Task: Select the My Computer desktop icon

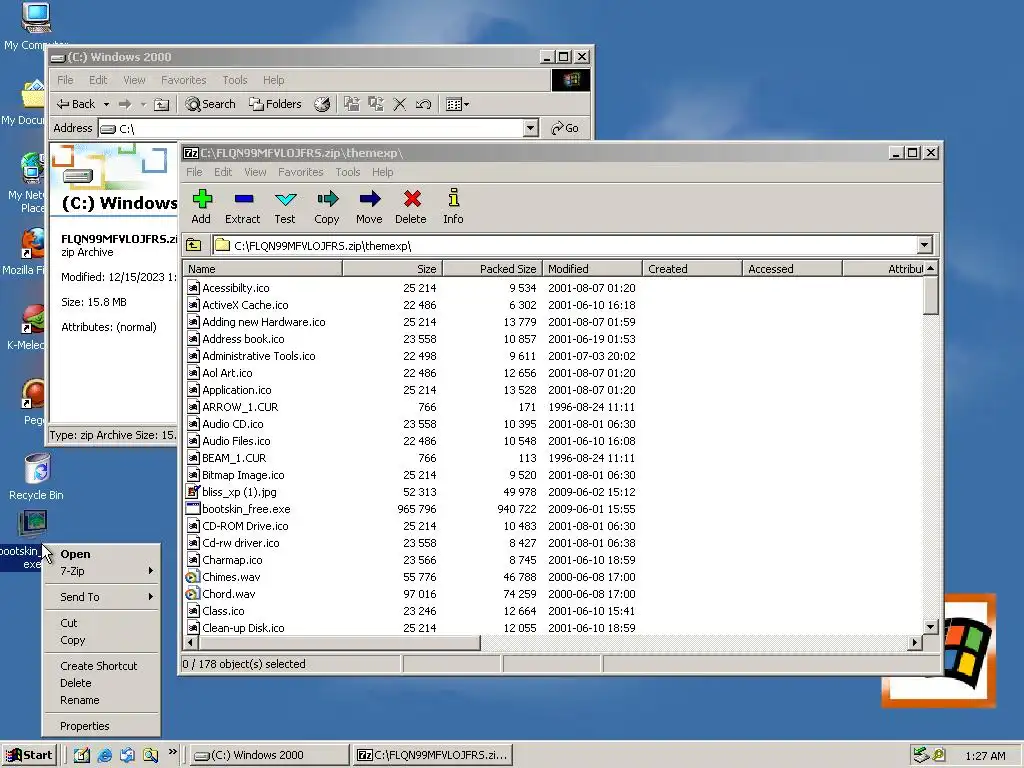Action: pyautogui.click(x=36, y=18)
